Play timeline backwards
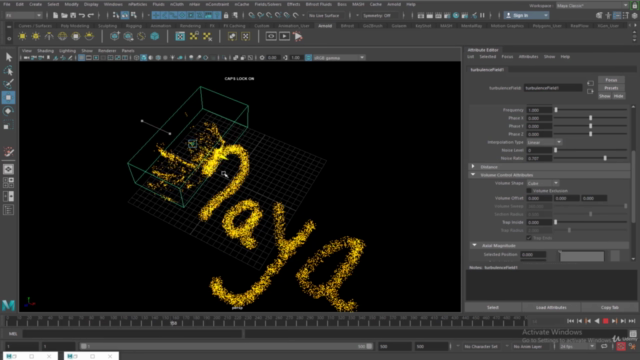640x360 pixels. pos(597,321)
